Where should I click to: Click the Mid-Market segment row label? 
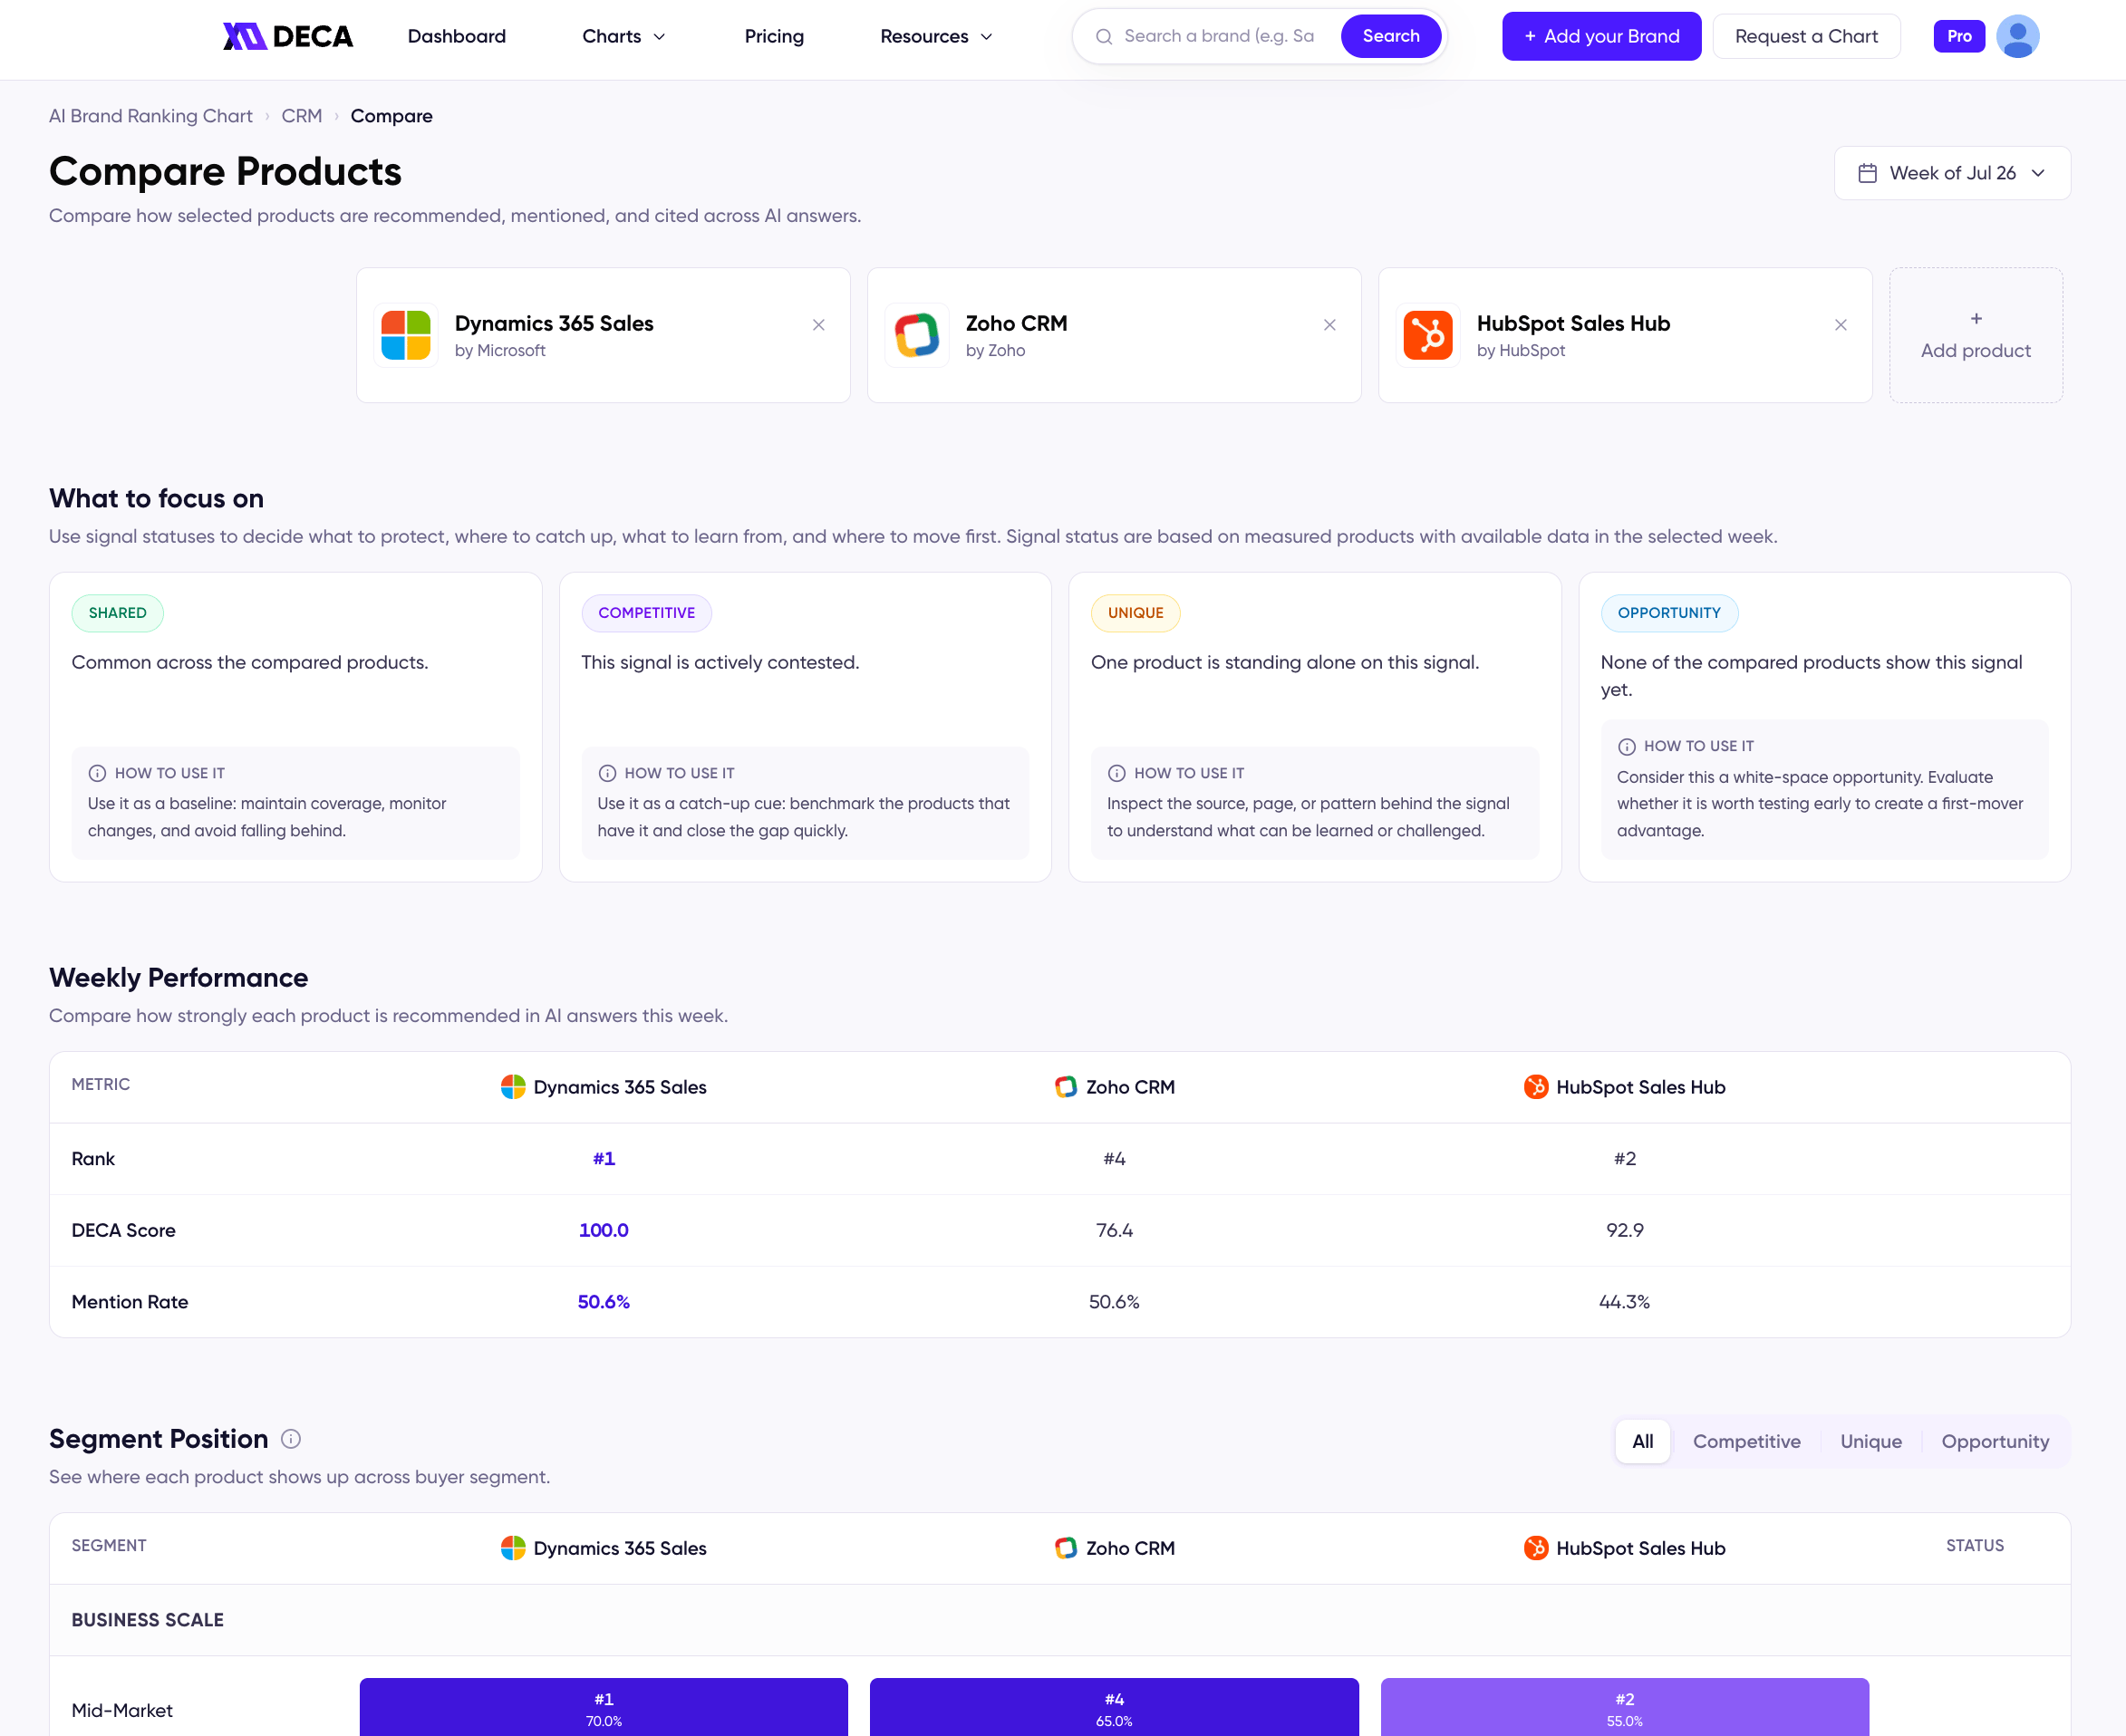[122, 1711]
